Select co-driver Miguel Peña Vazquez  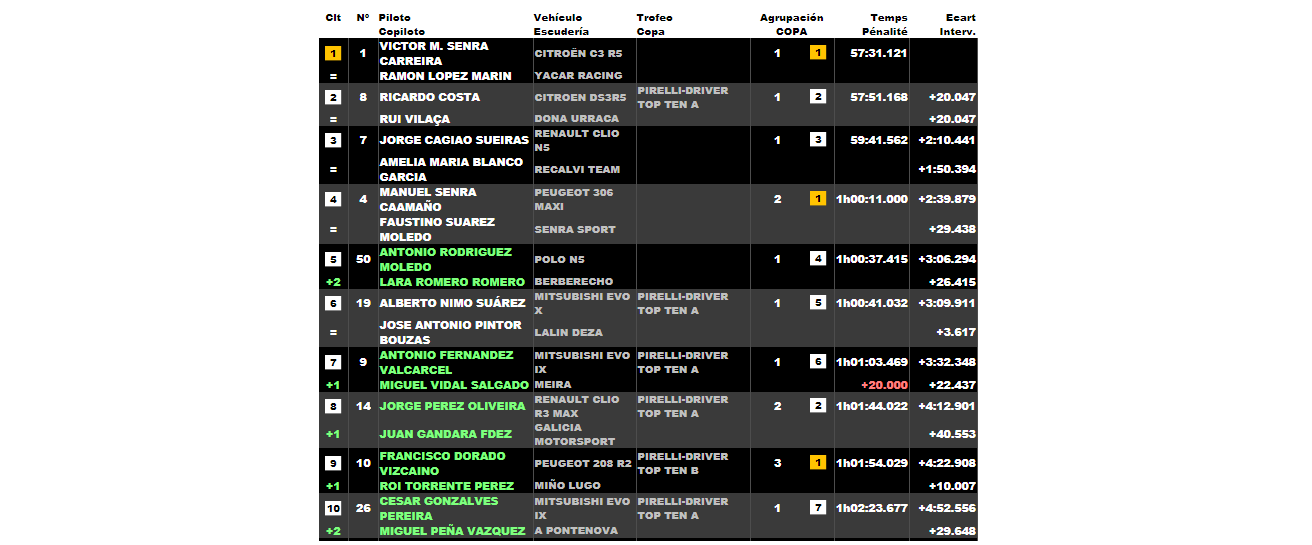pos(453,531)
